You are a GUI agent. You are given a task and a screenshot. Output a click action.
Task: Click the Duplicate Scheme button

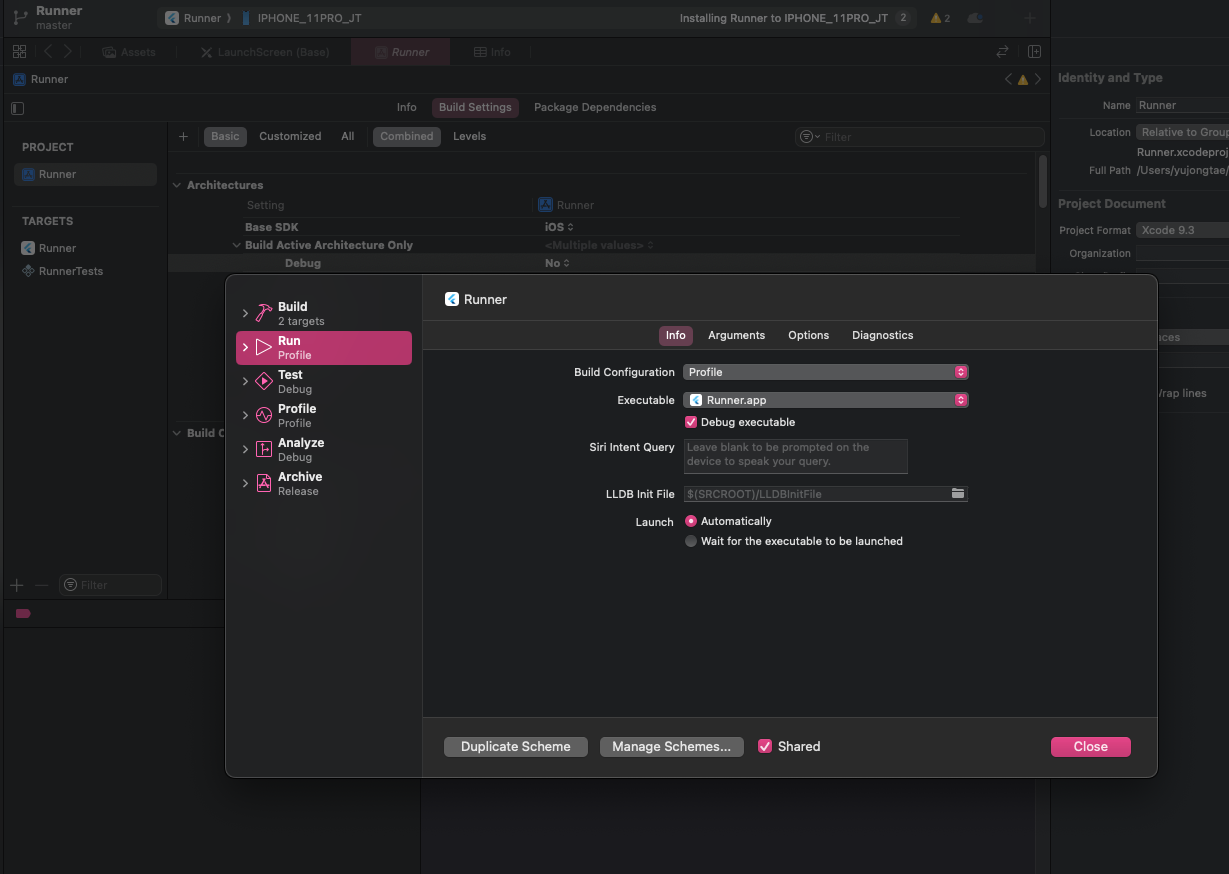click(x=515, y=746)
